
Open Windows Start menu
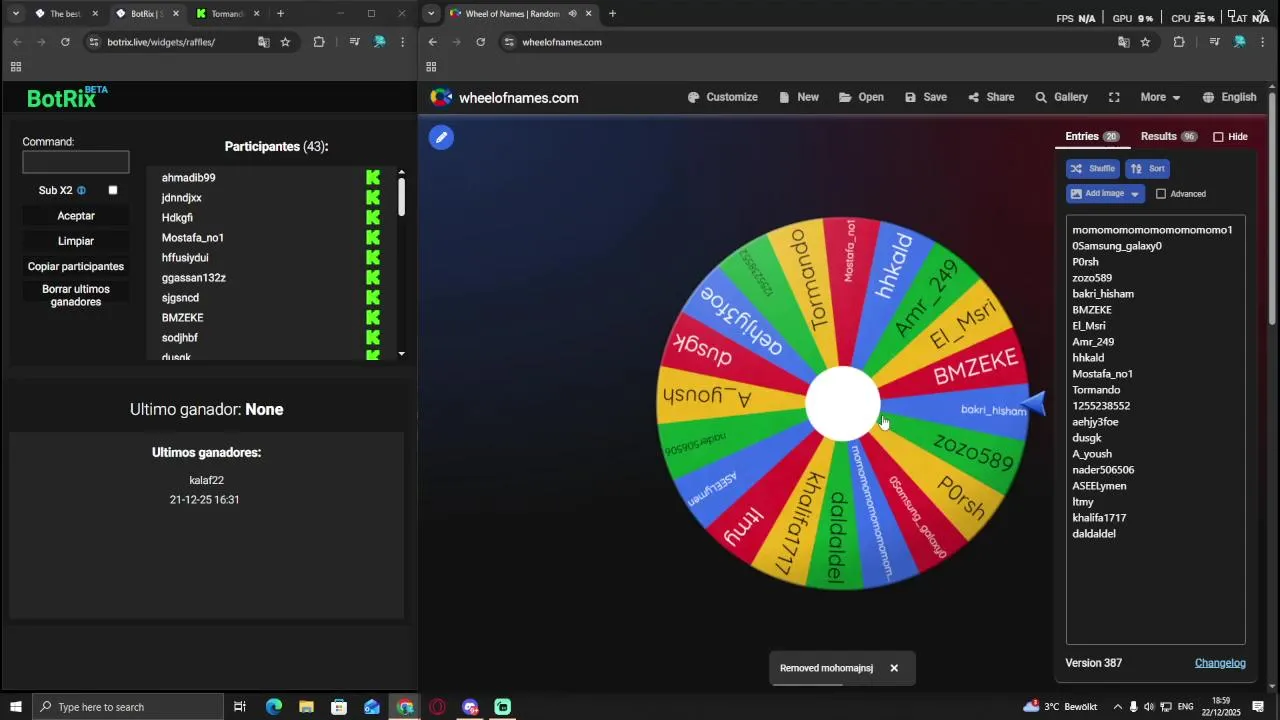(x=15, y=707)
